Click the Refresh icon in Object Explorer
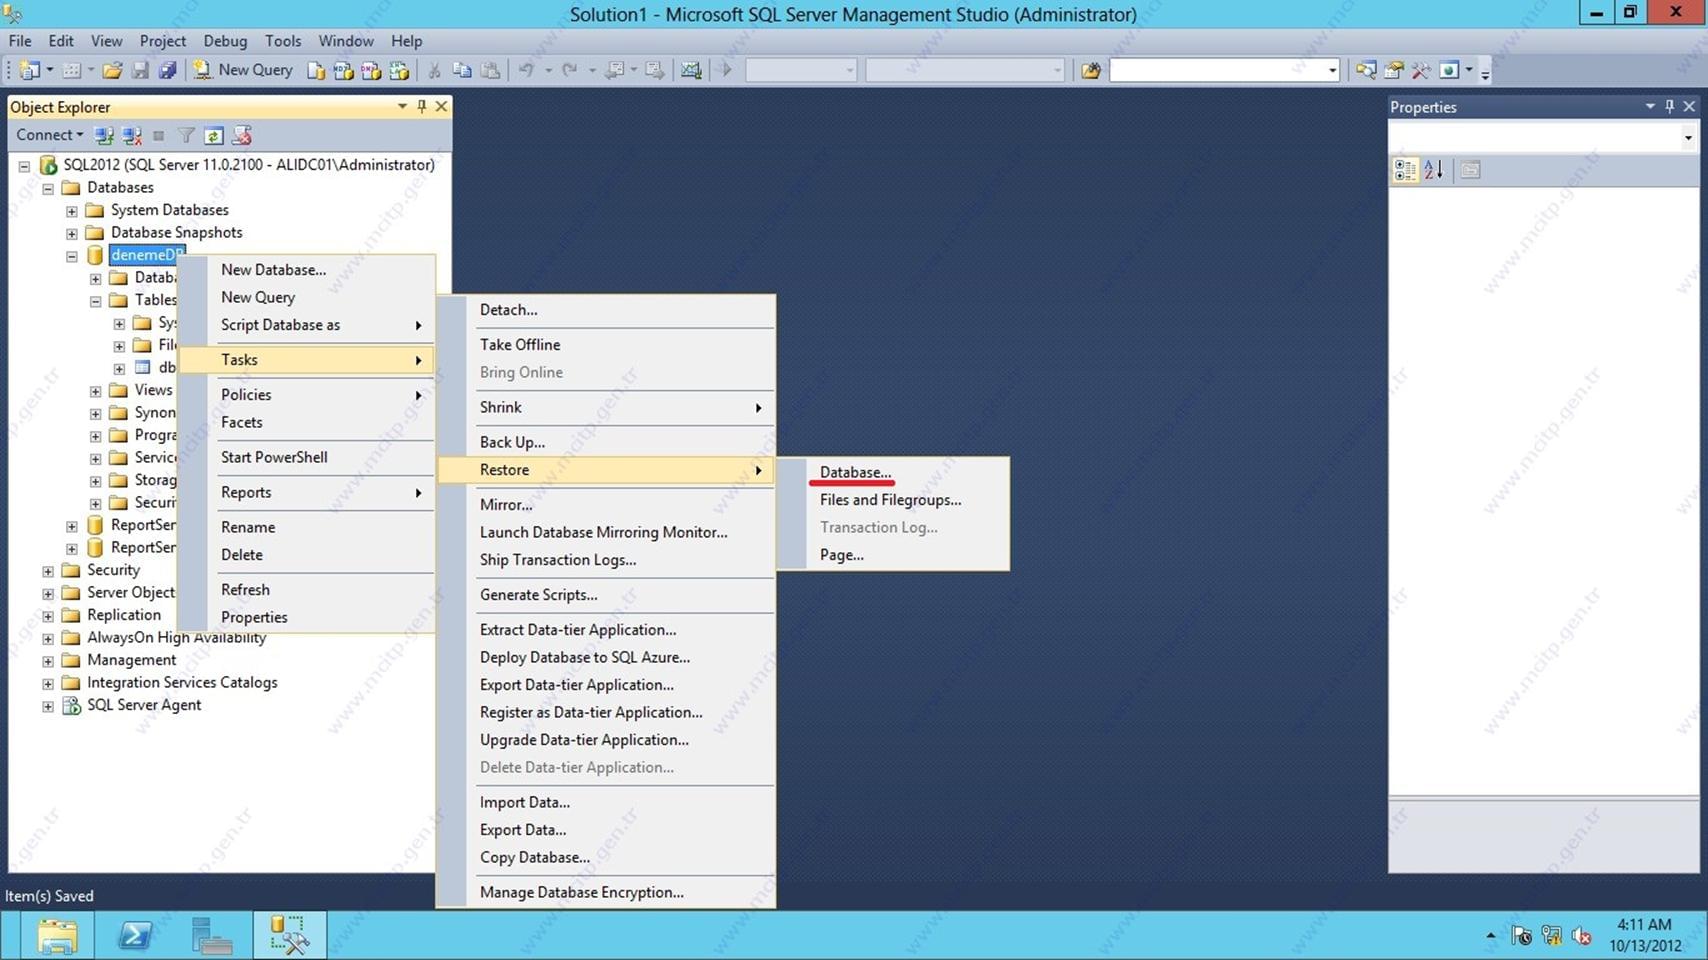Screen dimensions: 1708x960 [x=213, y=135]
